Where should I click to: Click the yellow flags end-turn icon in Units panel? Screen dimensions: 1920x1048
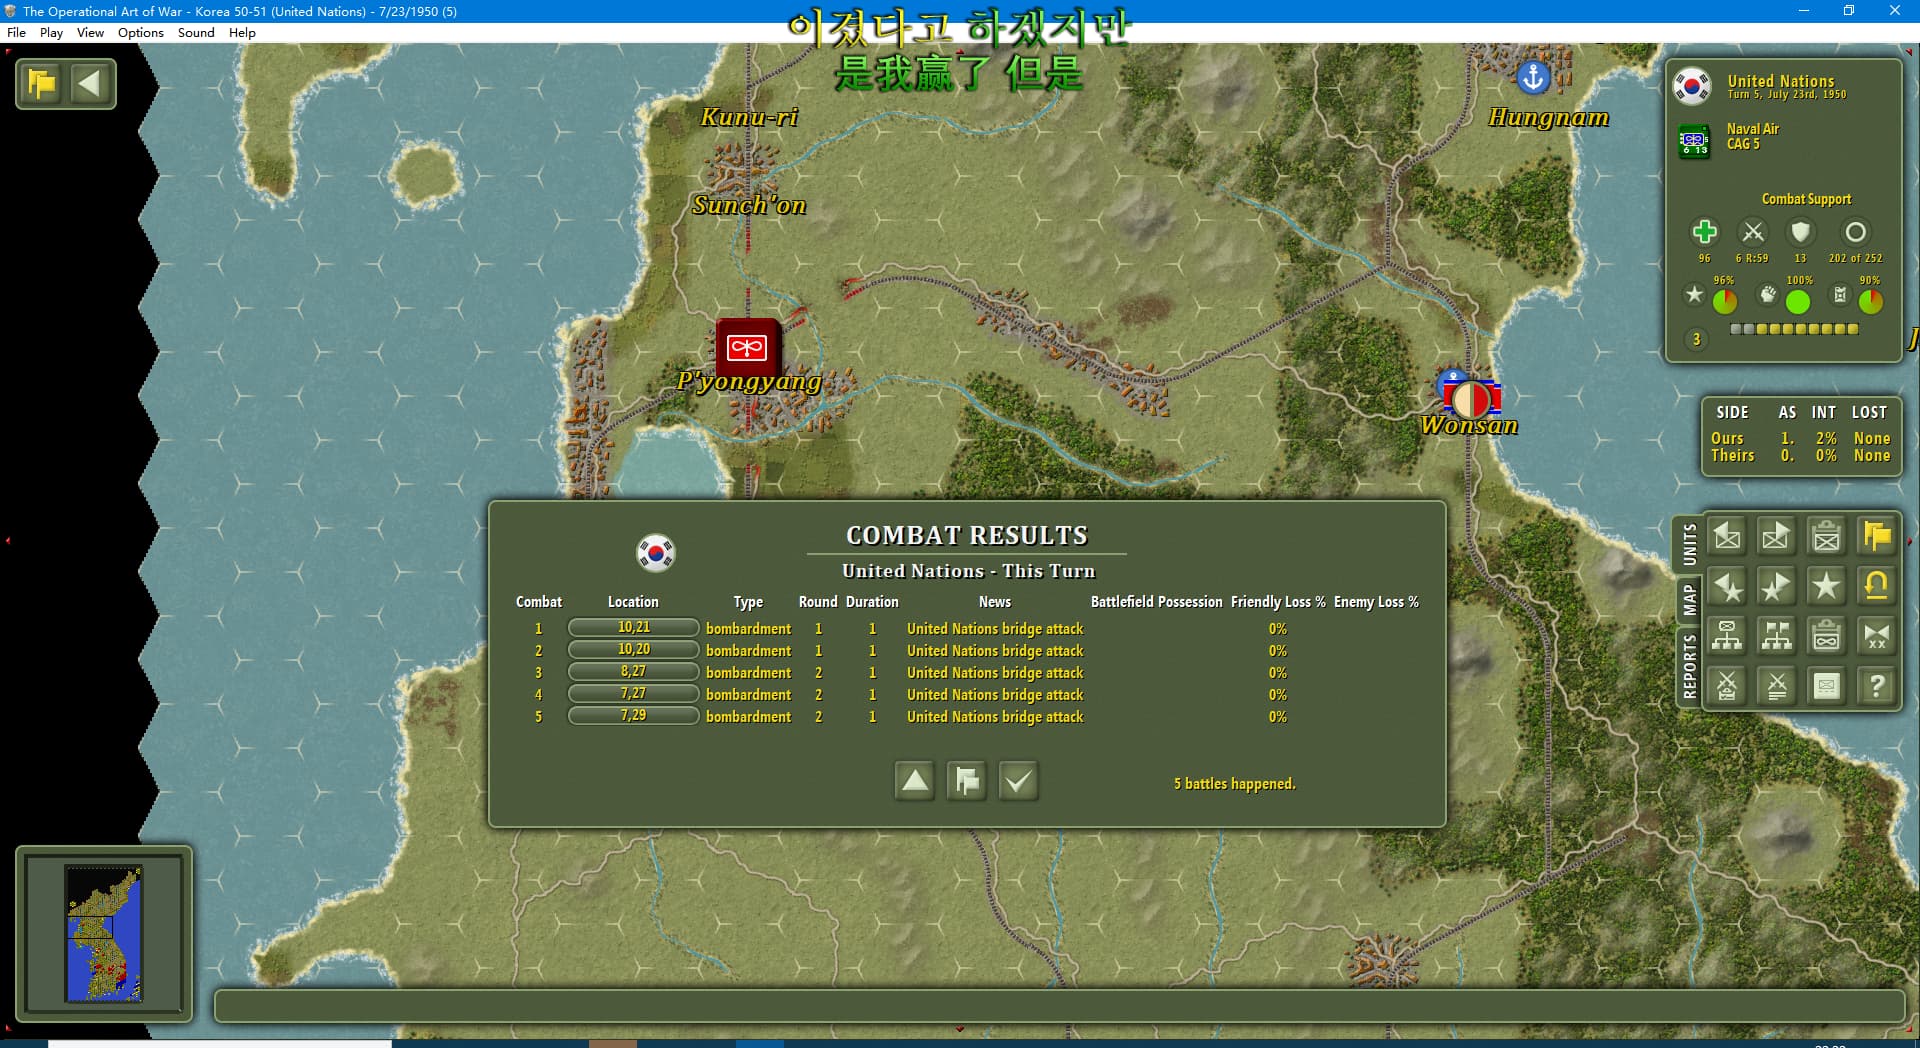(1877, 537)
